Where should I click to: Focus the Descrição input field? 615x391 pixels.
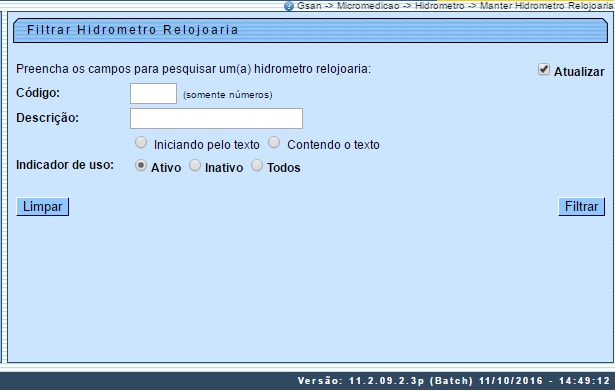tap(217, 118)
